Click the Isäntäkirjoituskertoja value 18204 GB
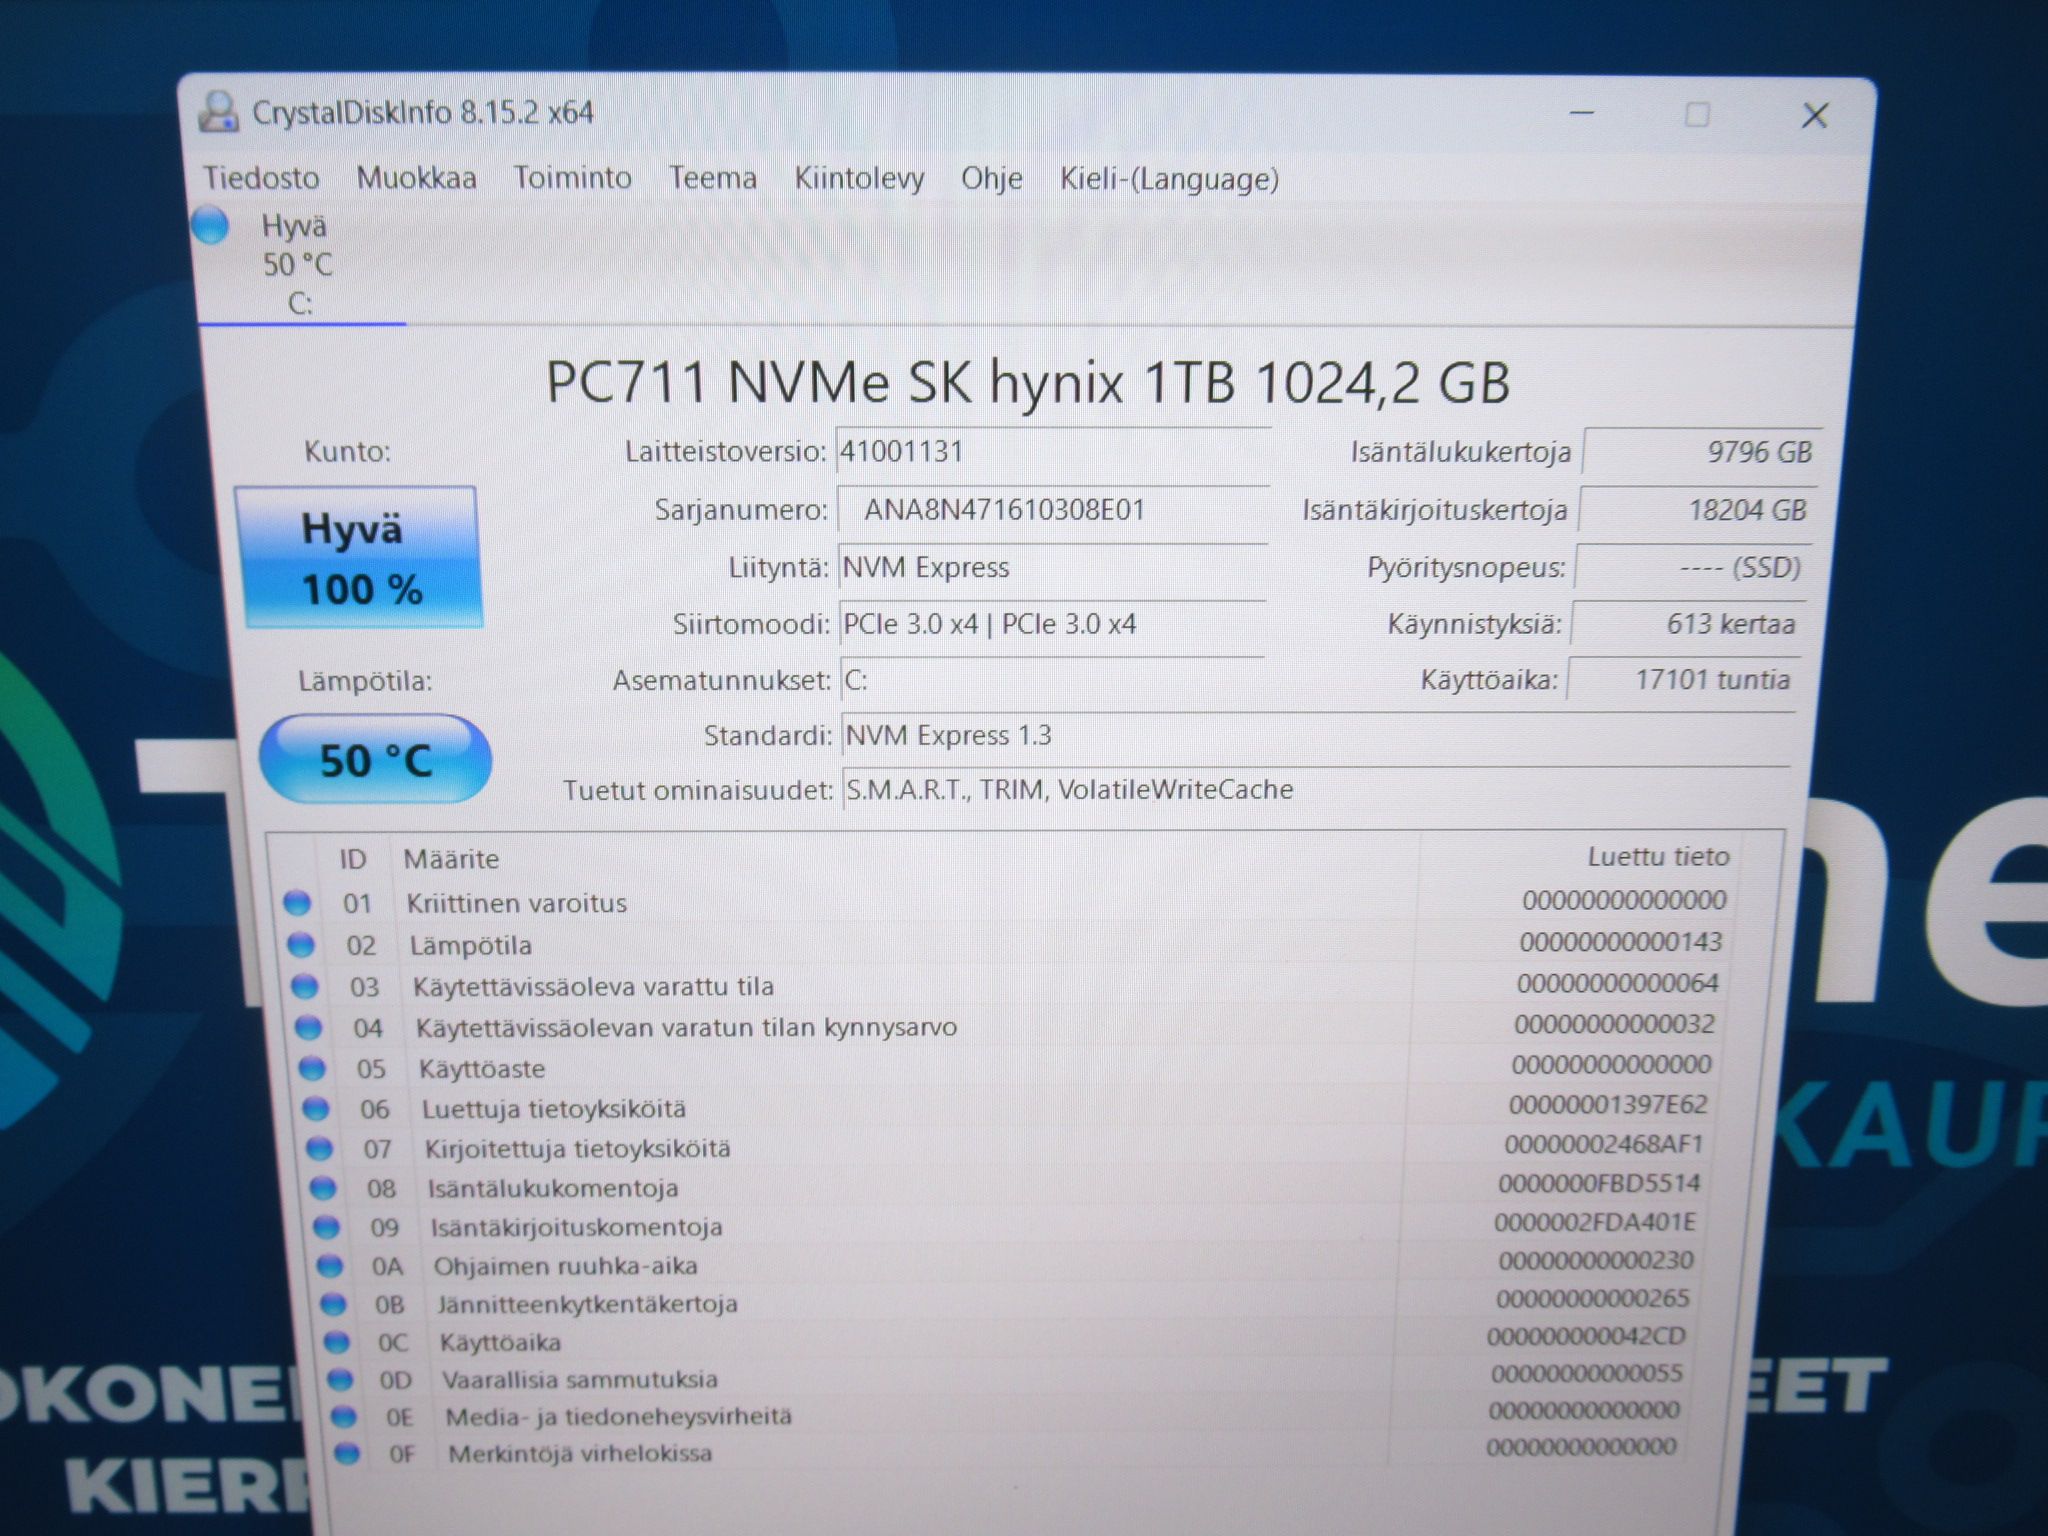 [1698, 510]
